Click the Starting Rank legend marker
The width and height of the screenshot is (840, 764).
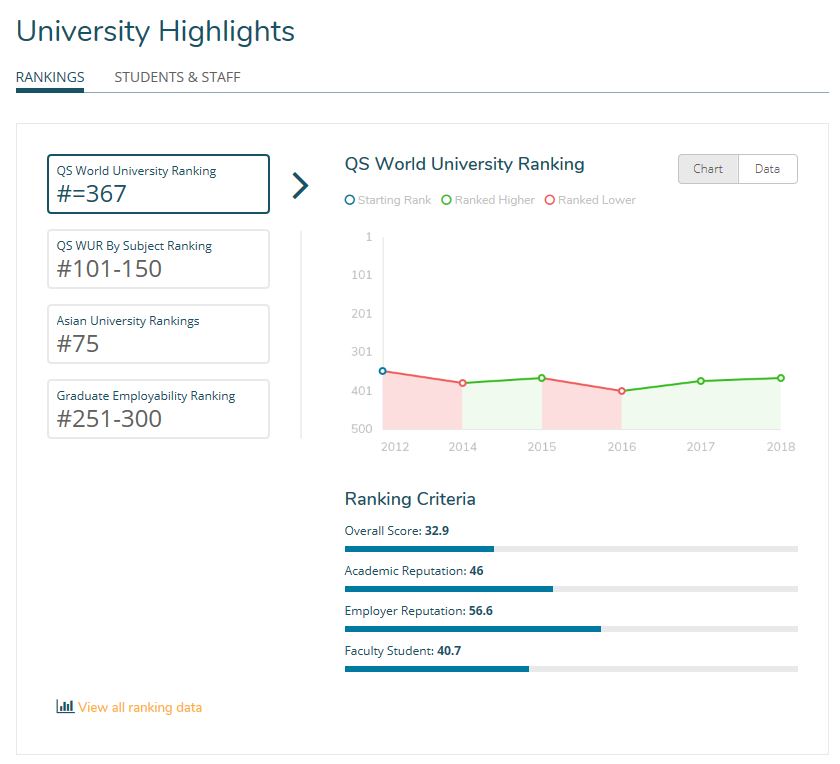pyautogui.click(x=350, y=200)
